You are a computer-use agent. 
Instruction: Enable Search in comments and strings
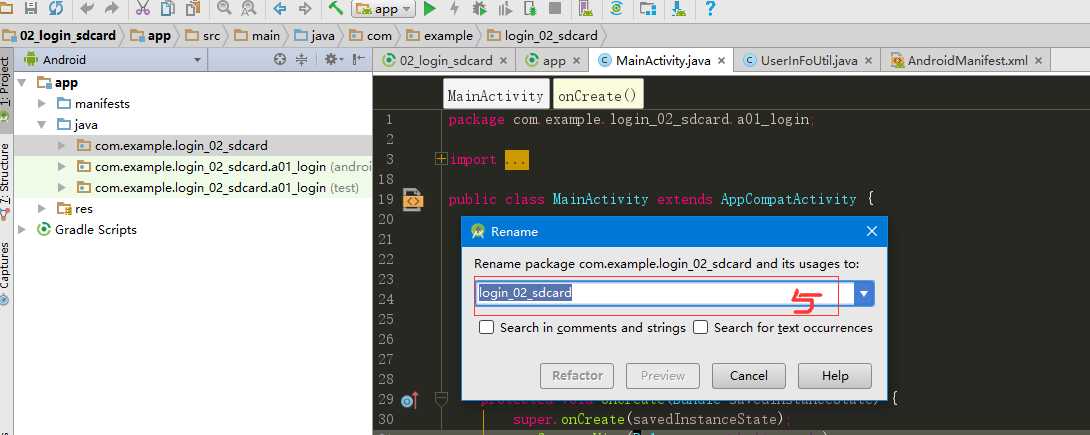coord(487,327)
